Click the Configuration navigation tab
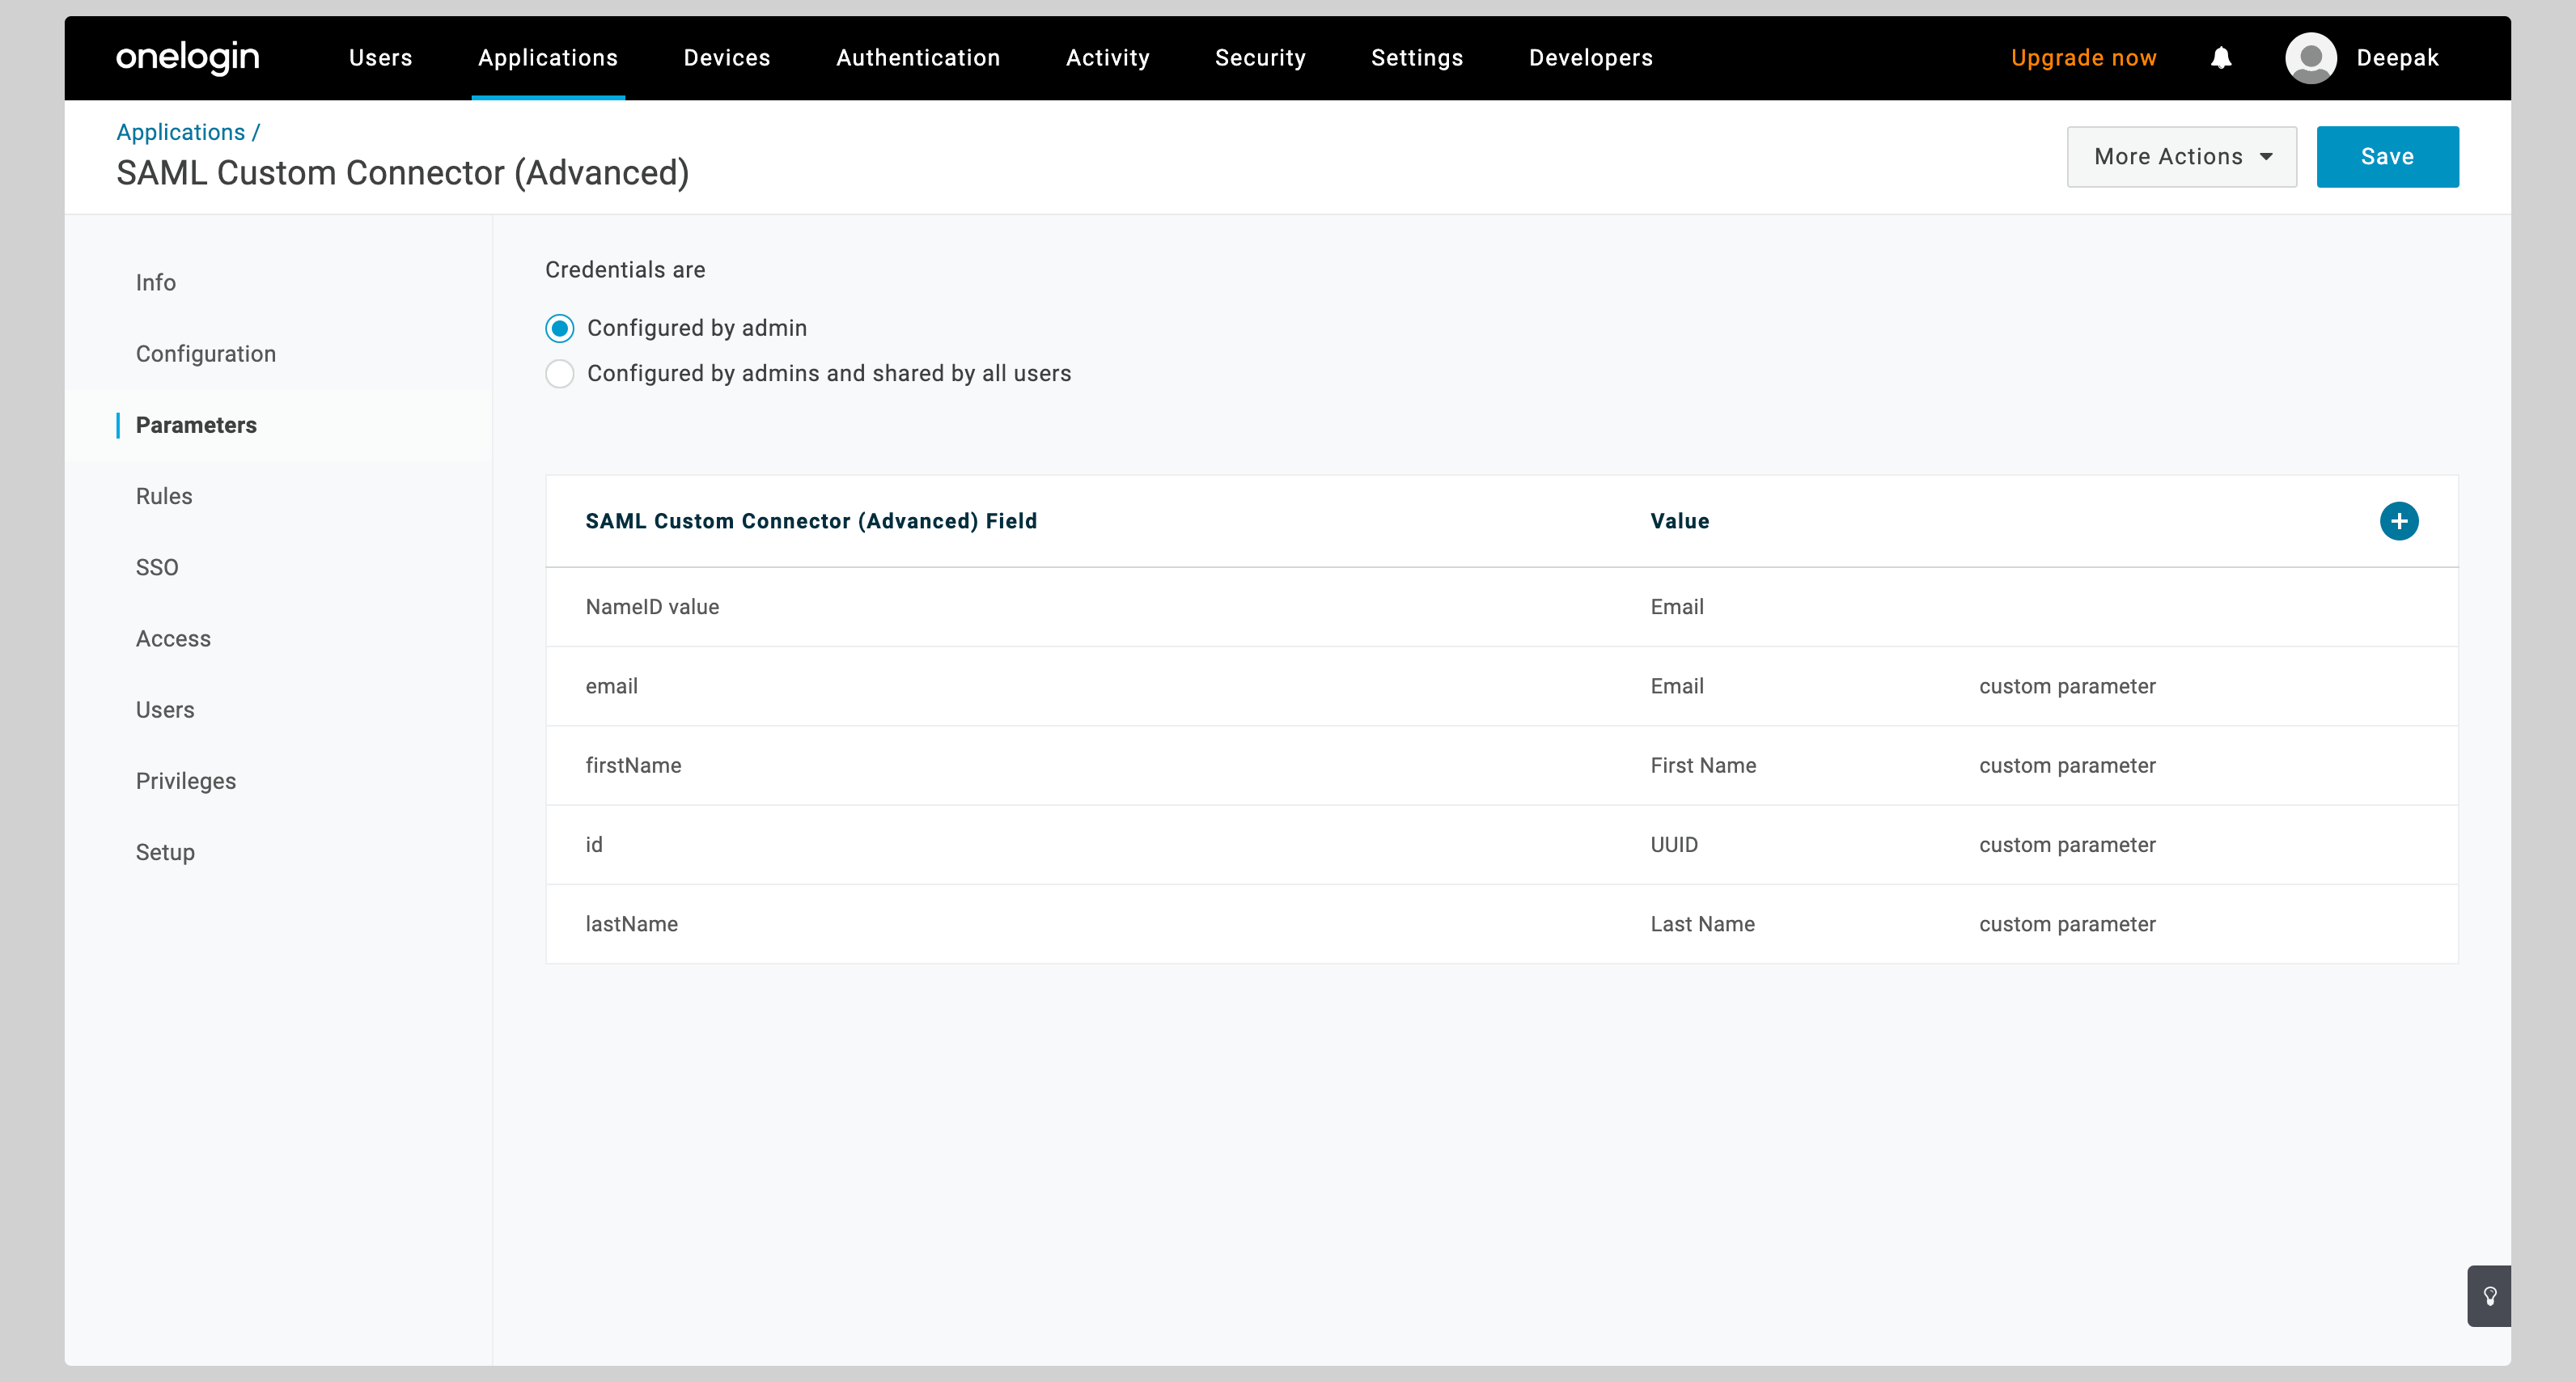The image size is (2576, 1382). point(206,354)
